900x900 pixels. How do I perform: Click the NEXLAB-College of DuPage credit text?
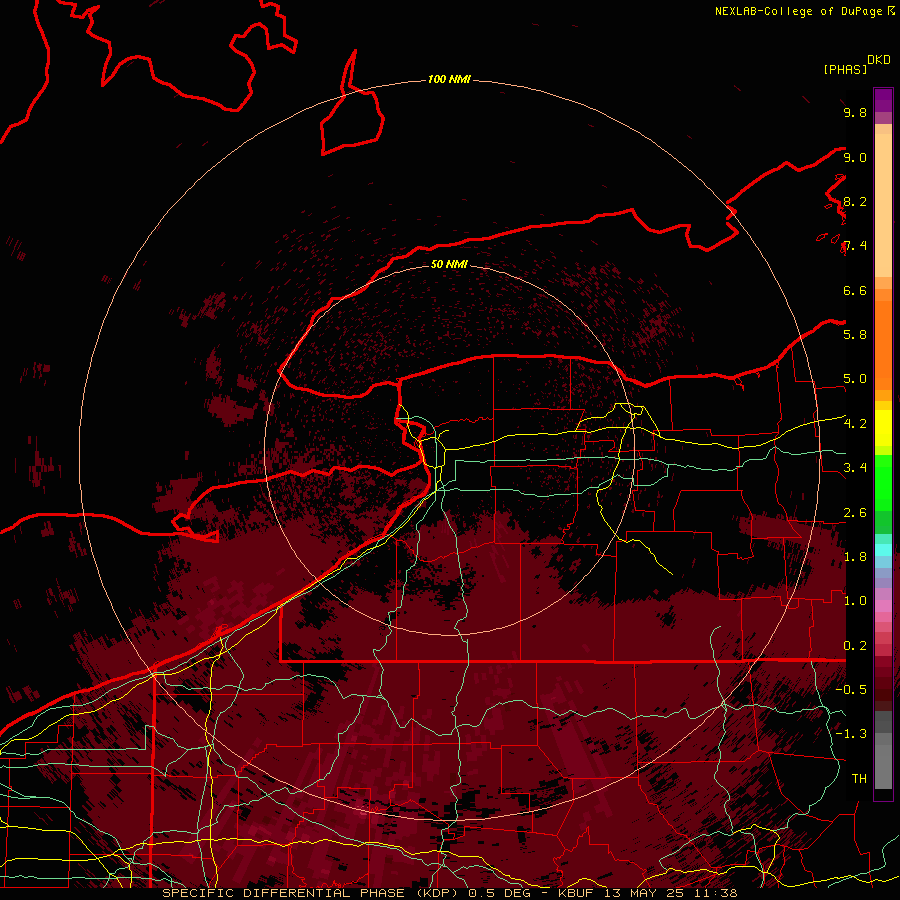(x=799, y=11)
